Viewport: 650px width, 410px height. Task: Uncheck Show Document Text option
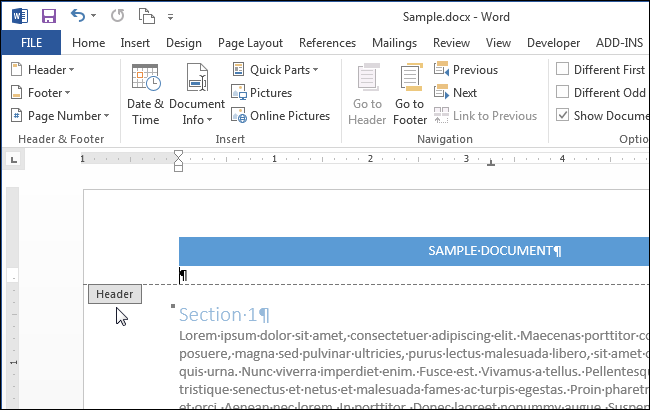pyautogui.click(x=563, y=116)
